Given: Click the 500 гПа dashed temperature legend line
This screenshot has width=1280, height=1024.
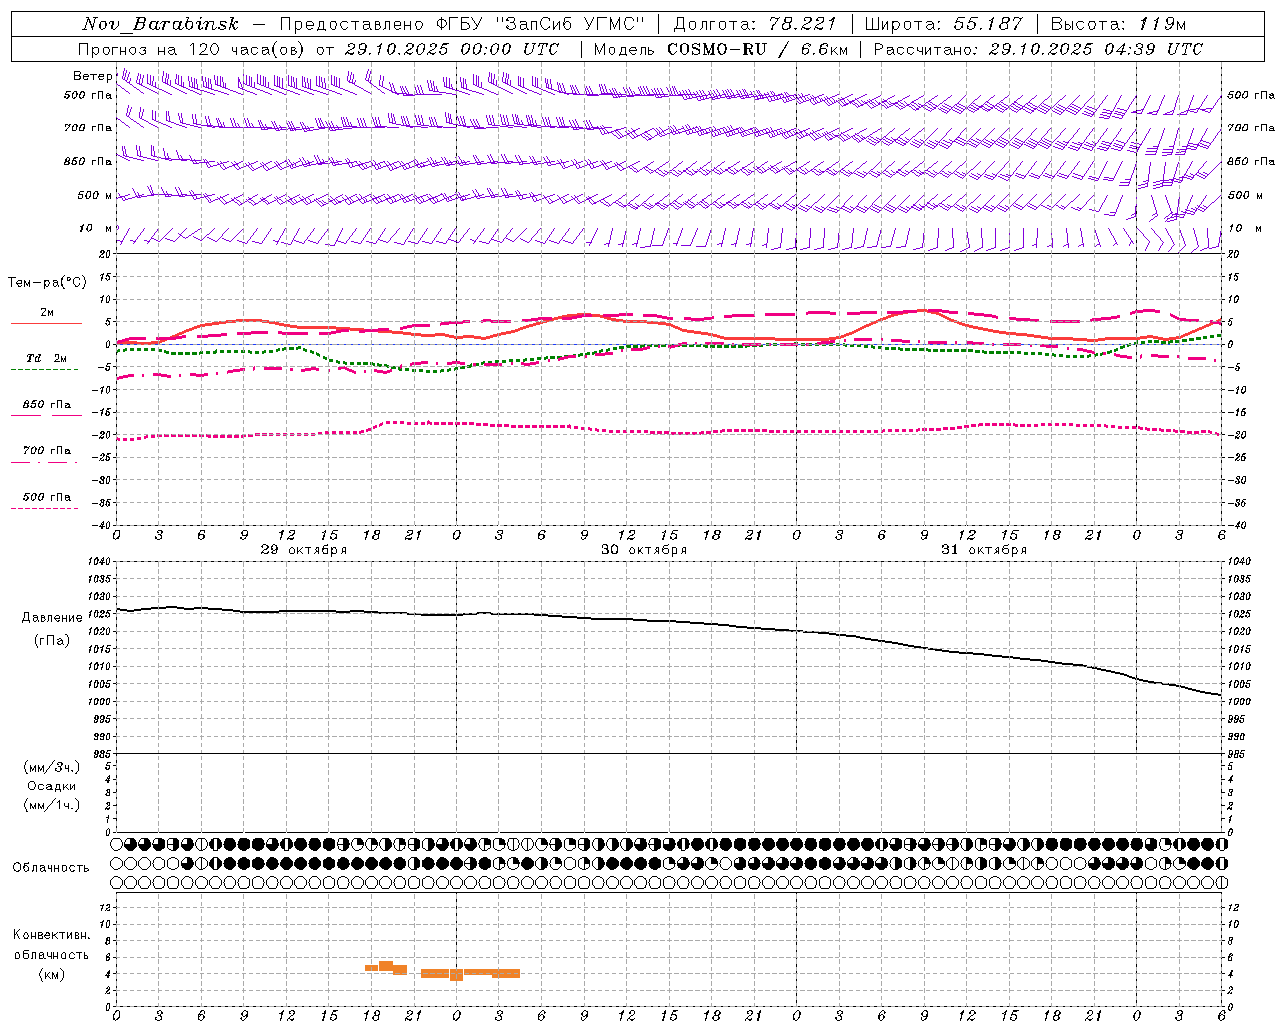Looking at the screenshot, I should coord(45,508).
